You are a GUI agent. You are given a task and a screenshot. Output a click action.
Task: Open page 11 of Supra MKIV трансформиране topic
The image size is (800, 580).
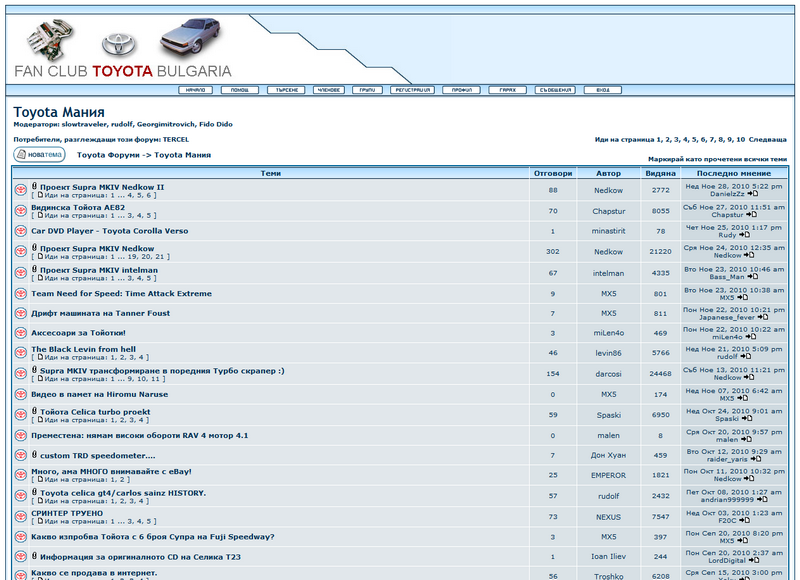pos(155,379)
